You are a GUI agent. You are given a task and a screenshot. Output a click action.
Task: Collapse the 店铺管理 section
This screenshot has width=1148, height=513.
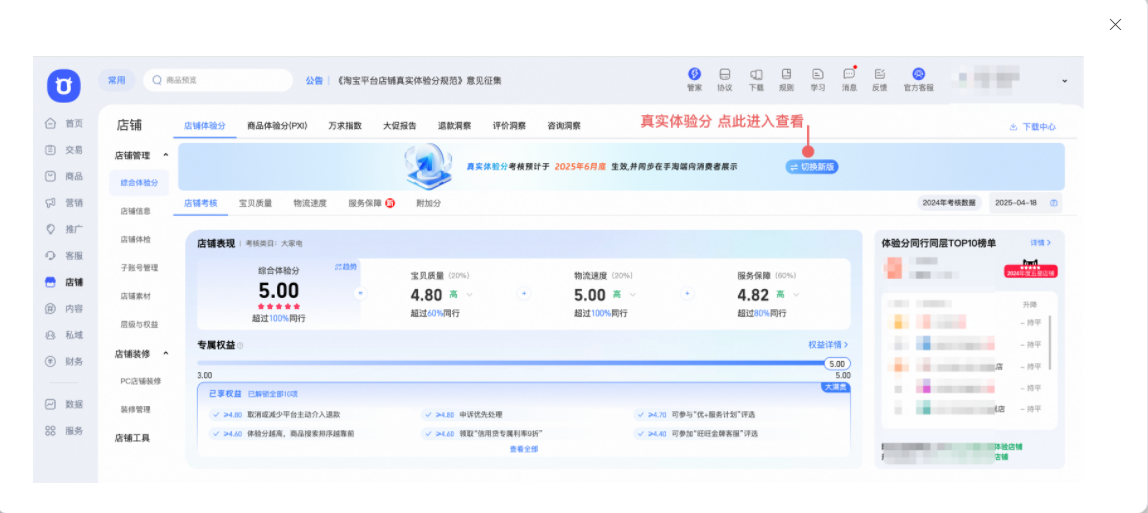165,155
